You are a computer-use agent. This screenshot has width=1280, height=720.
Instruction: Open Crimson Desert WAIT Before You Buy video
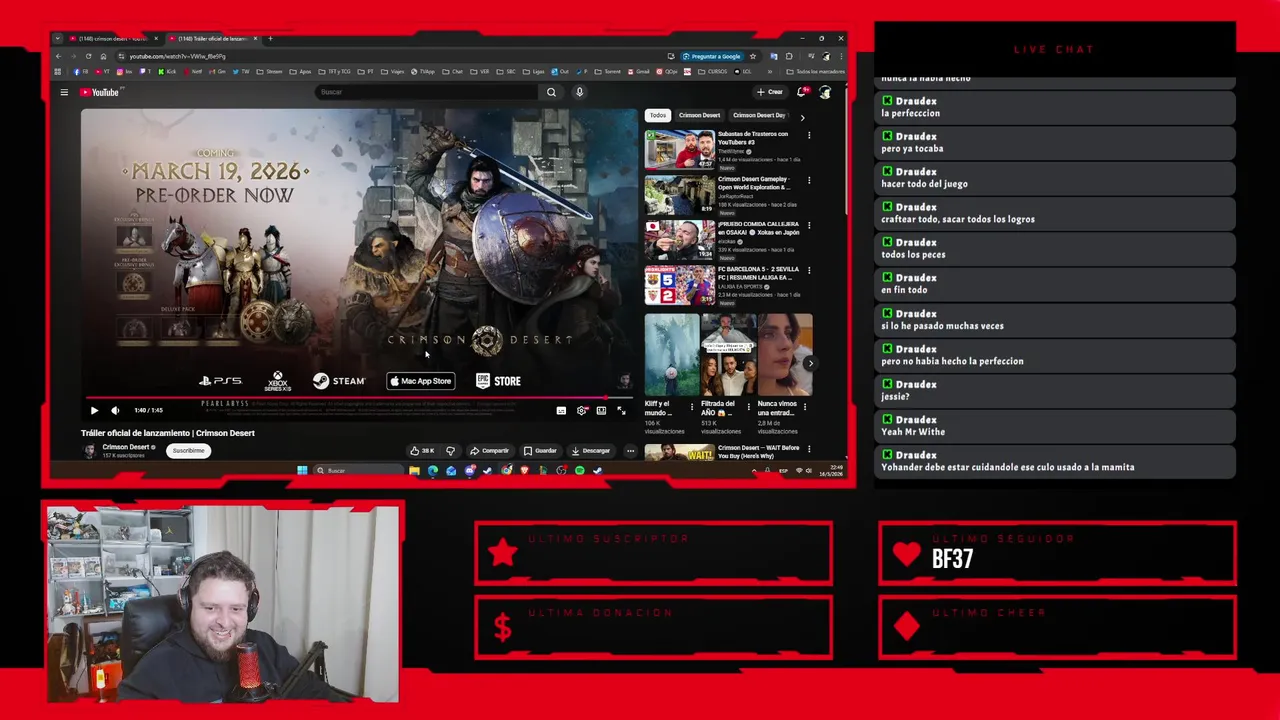click(680, 453)
